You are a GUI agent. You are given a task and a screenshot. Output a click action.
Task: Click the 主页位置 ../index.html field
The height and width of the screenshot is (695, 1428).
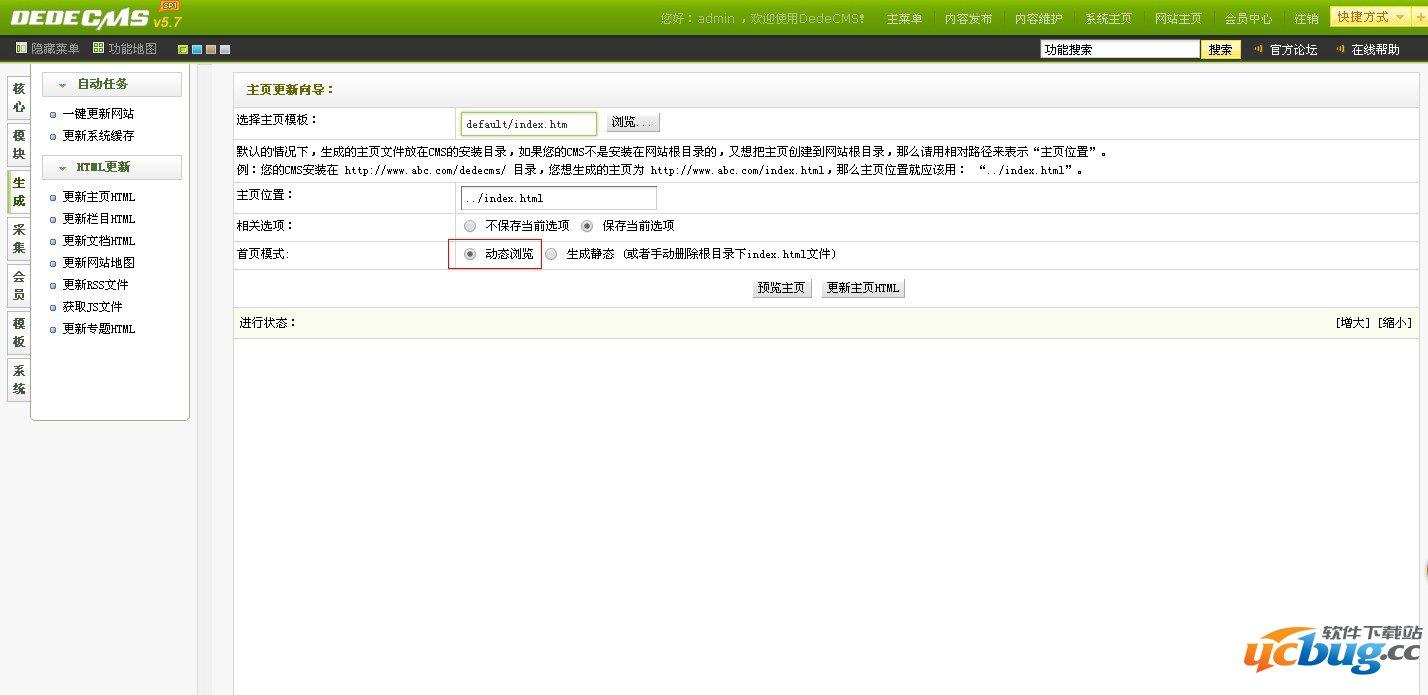559,198
